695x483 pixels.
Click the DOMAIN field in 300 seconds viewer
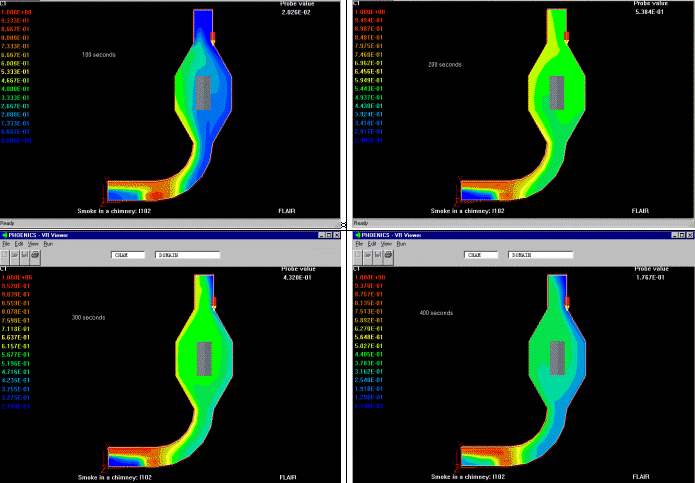pyautogui.click(x=187, y=255)
